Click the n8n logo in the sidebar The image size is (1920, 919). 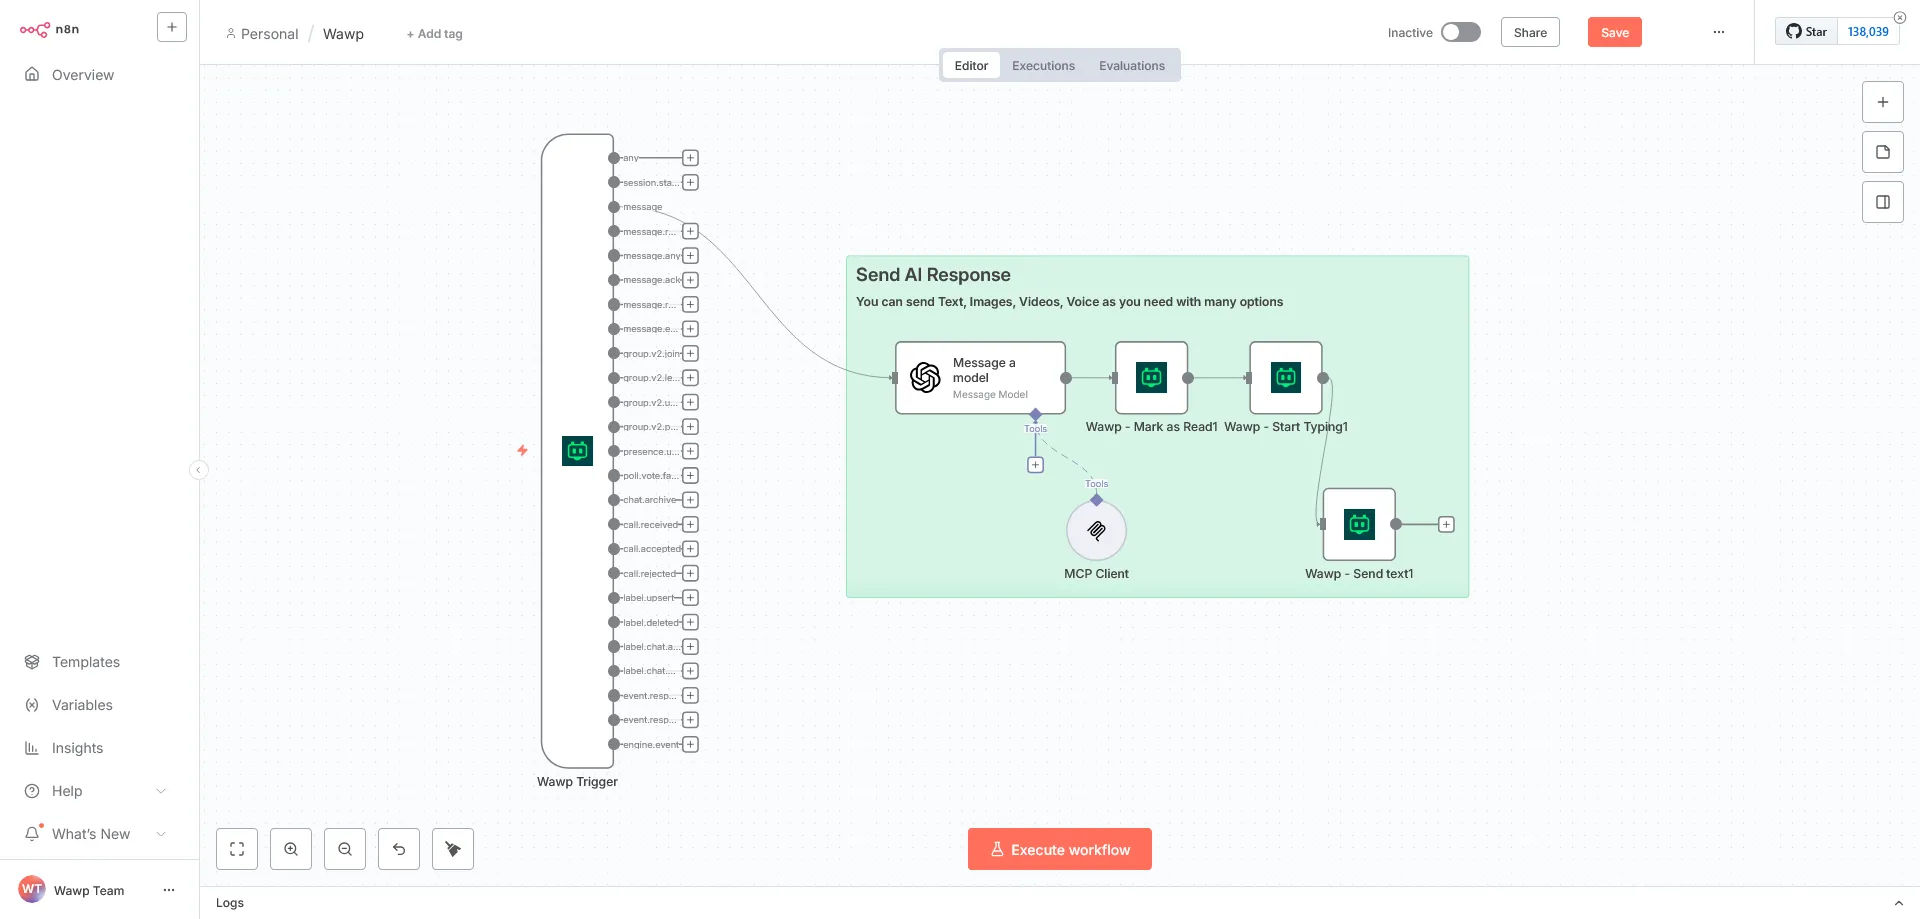point(49,29)
